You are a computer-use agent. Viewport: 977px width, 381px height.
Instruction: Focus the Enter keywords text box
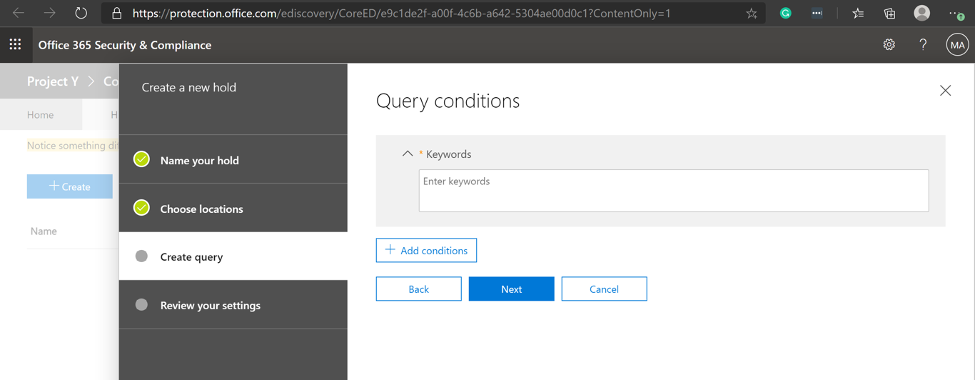(674, 190)
